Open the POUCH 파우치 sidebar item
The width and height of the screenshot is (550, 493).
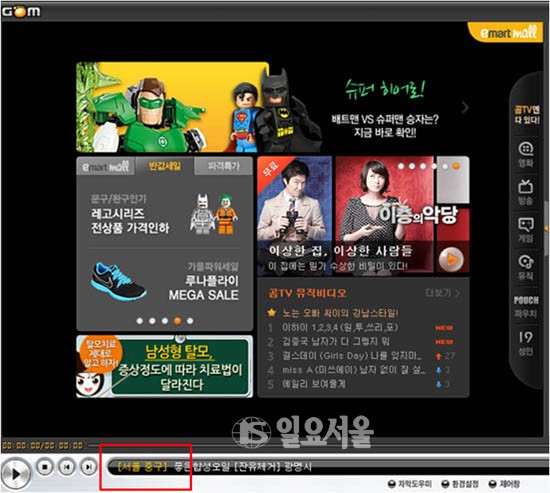(x=526, y=307)
